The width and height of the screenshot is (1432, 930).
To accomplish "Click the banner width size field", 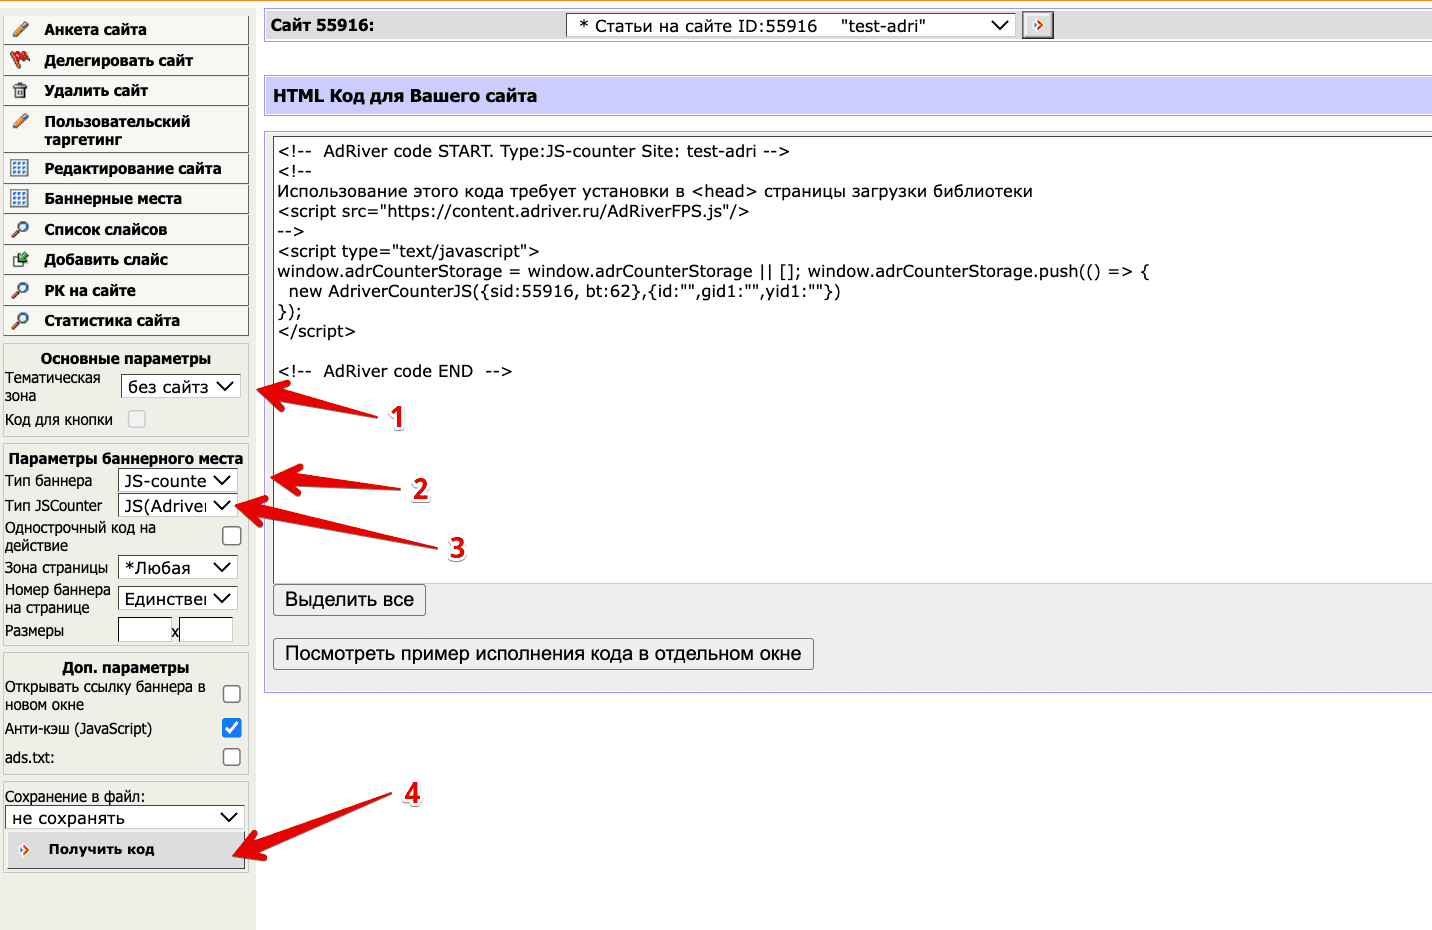I will (145, 630).
